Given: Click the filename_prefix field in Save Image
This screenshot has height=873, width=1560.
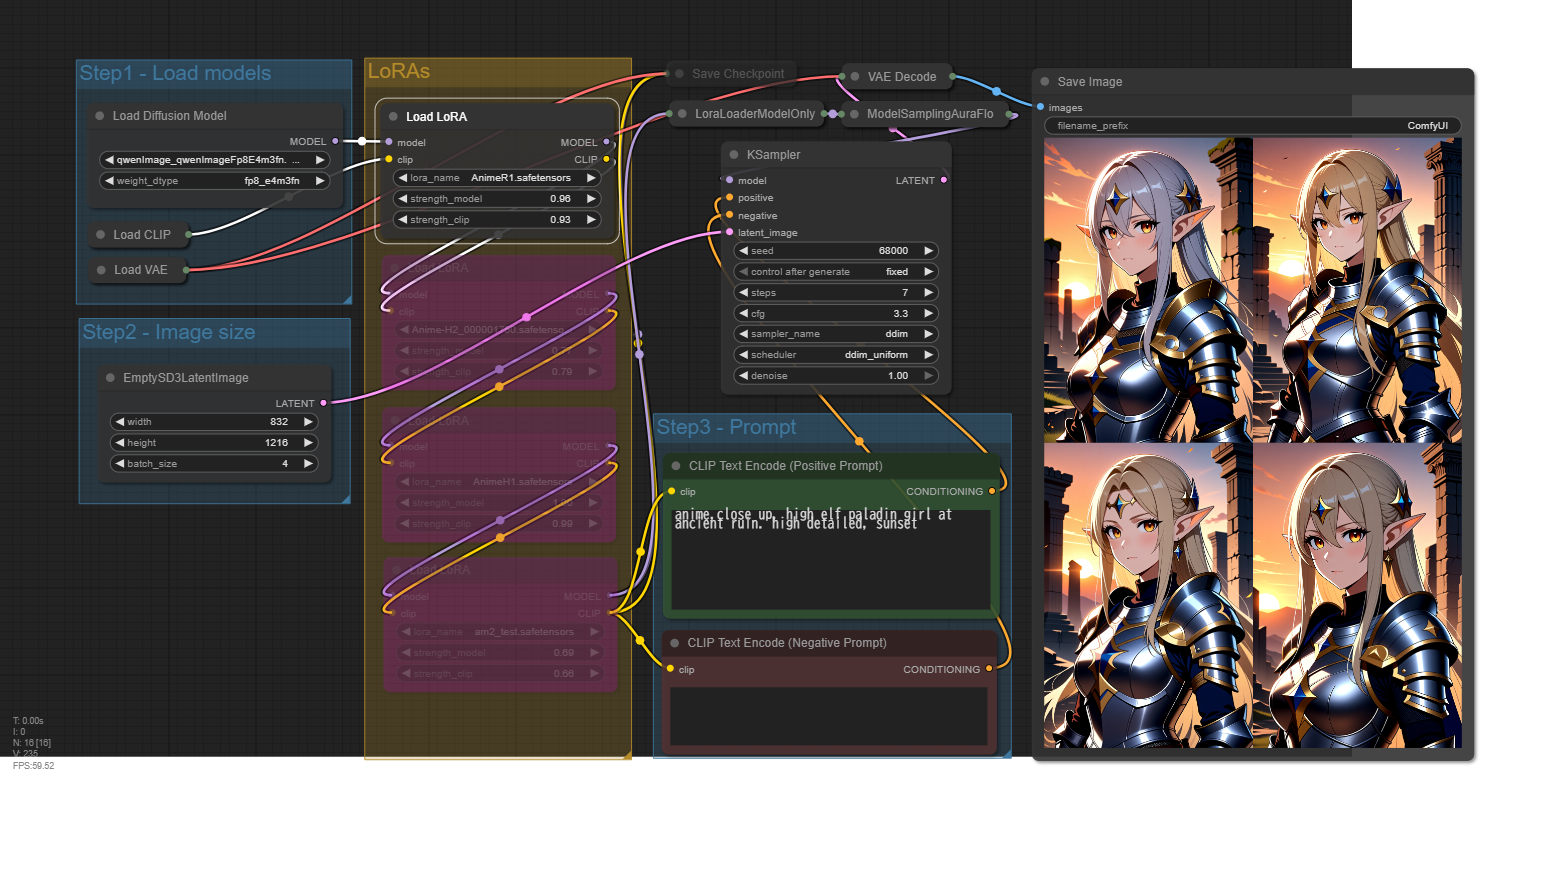Looking at the screenshot, I should [x=1252, y=126].
